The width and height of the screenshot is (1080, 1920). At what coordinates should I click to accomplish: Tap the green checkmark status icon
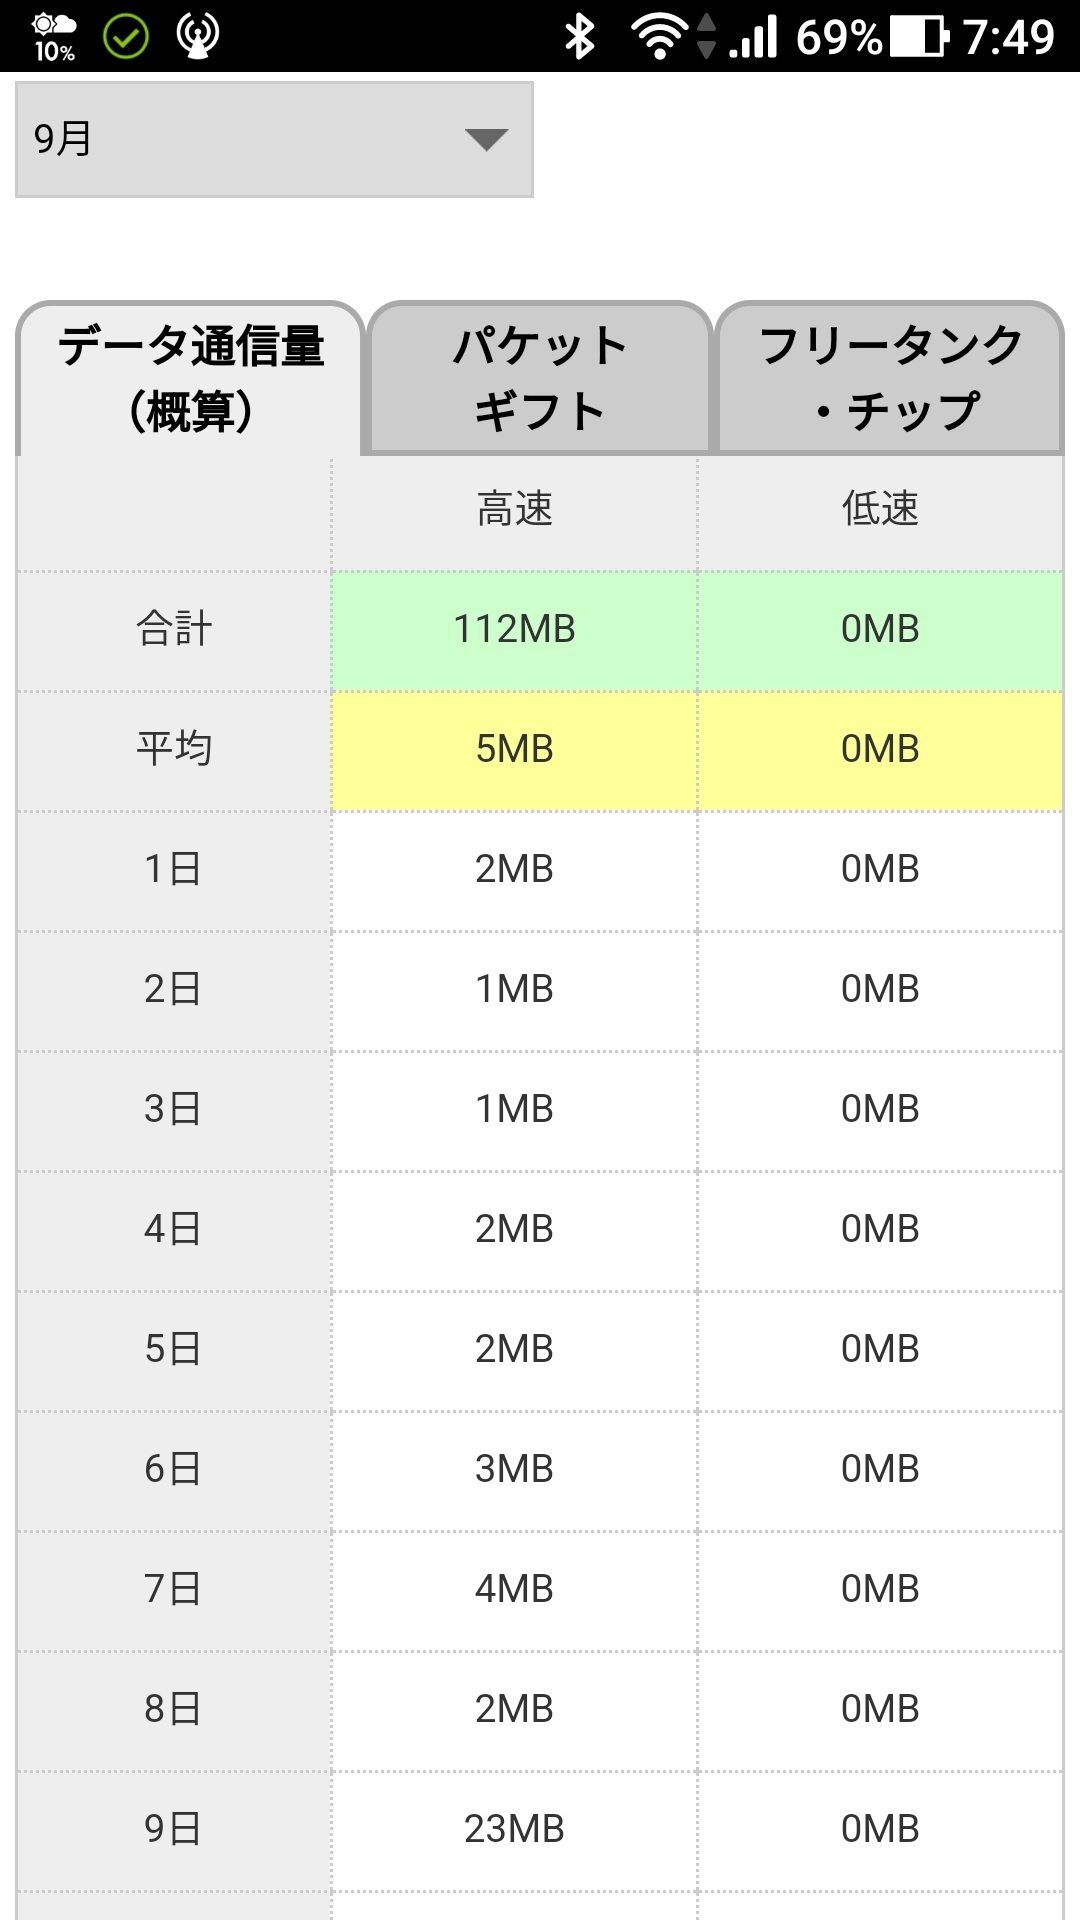[x=126, y=37]
